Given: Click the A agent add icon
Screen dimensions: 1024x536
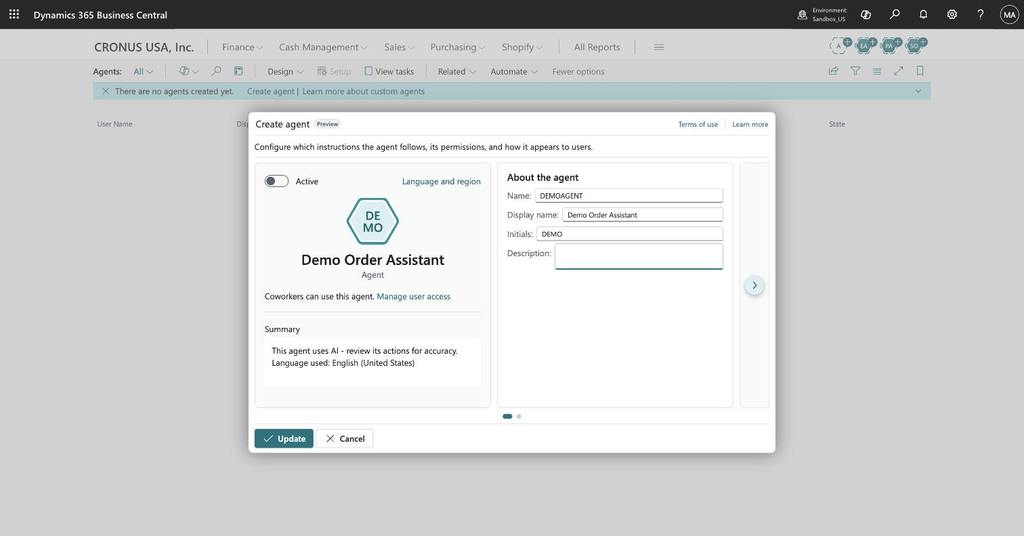Looking at the screenshot, I should click(x=840, y=45).
